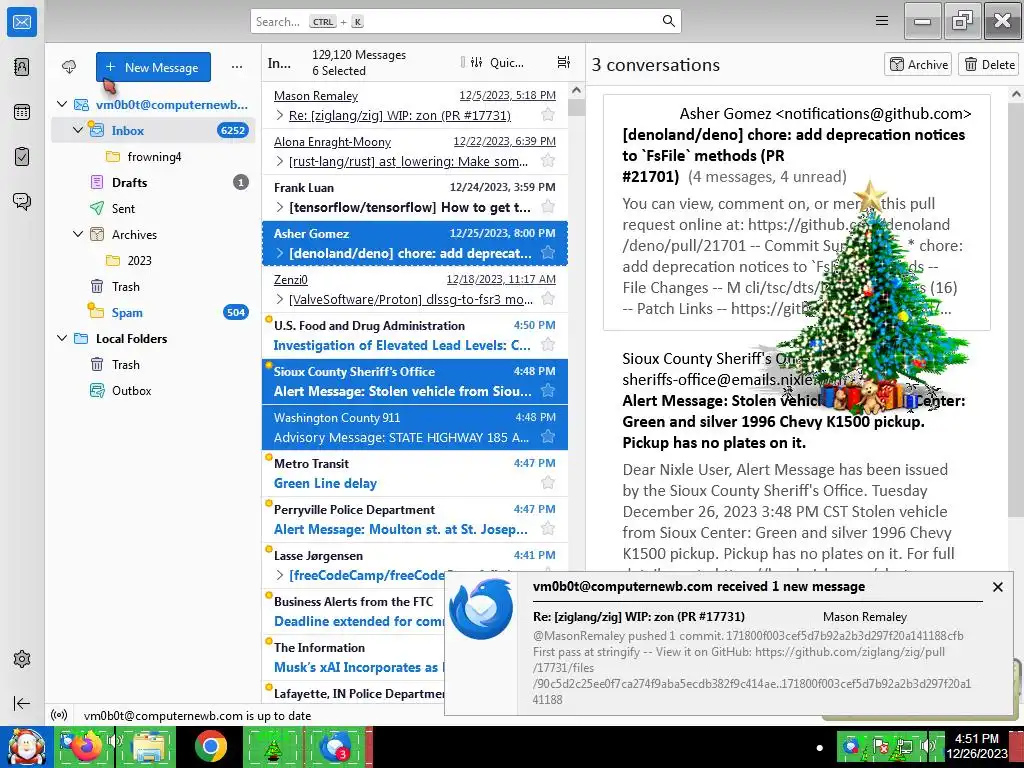Screen dimensions: 1024x768
Task: Star the Alona Enraght-Moony message
Action: tap(548, 161)
